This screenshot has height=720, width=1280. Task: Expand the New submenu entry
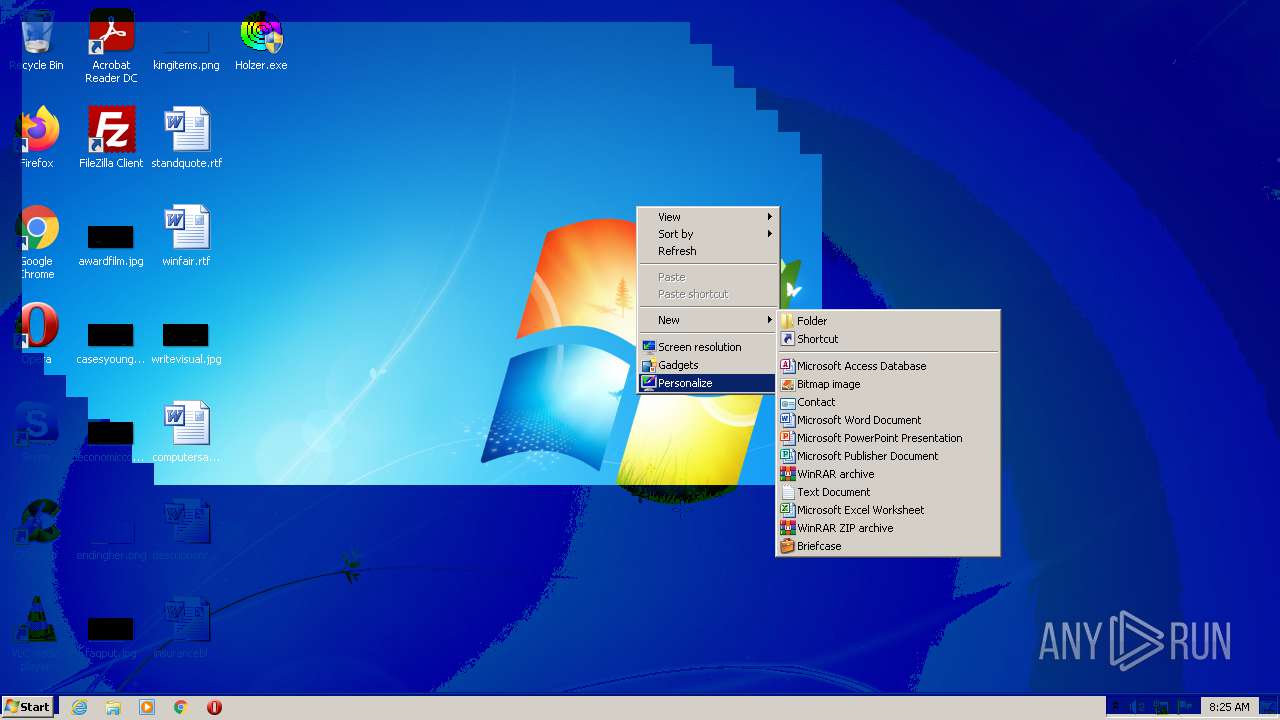pos(708,320)
